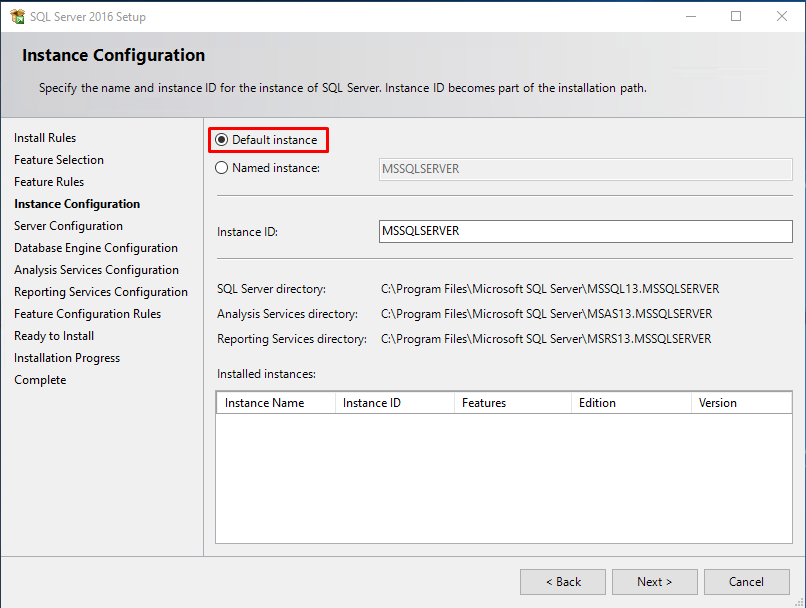
Task: Click the Edition column header
Action: coord(631,403)
